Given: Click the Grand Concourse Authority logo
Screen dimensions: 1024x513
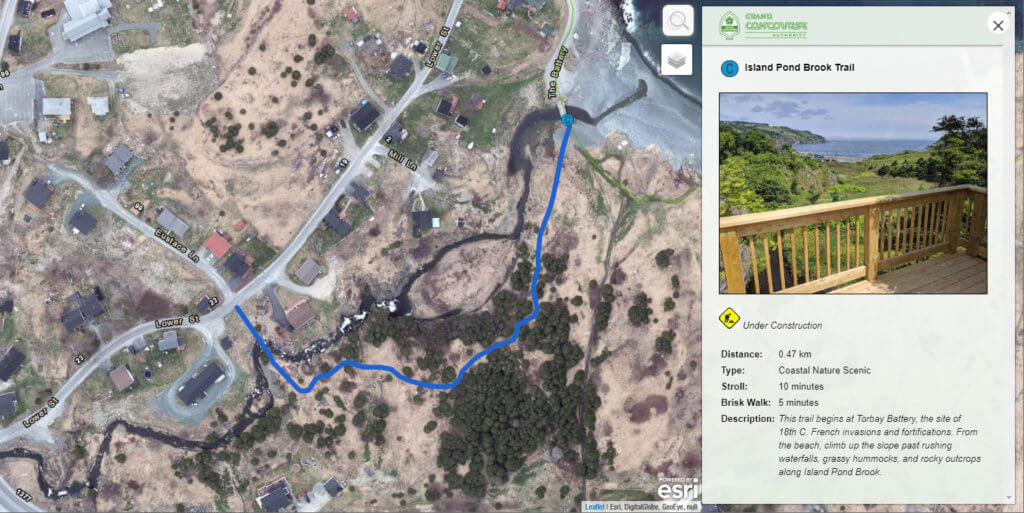Looking at the screenshot, I should (763, 25).
